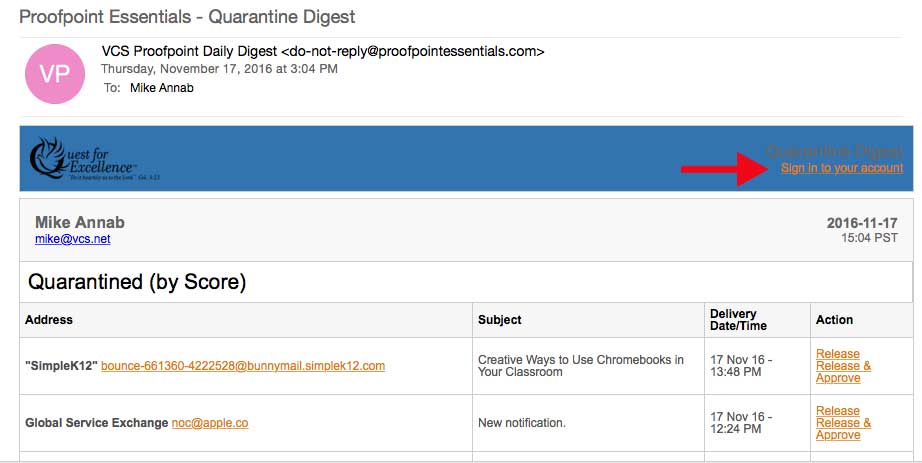Click the Creative Ways to Use Chromebooks subject
922x463 pixels.
[580, 366]
